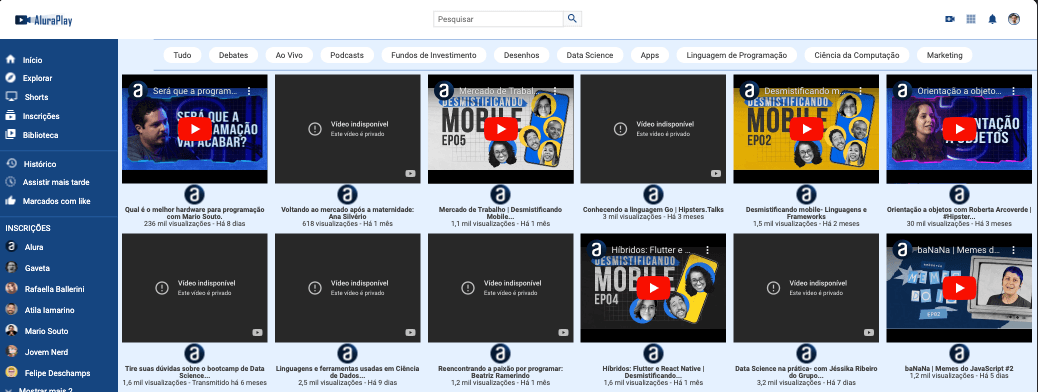Click the Alura channel avatar in sidebar
Screen dimensions: 1038x392
(x=11, y=246)
